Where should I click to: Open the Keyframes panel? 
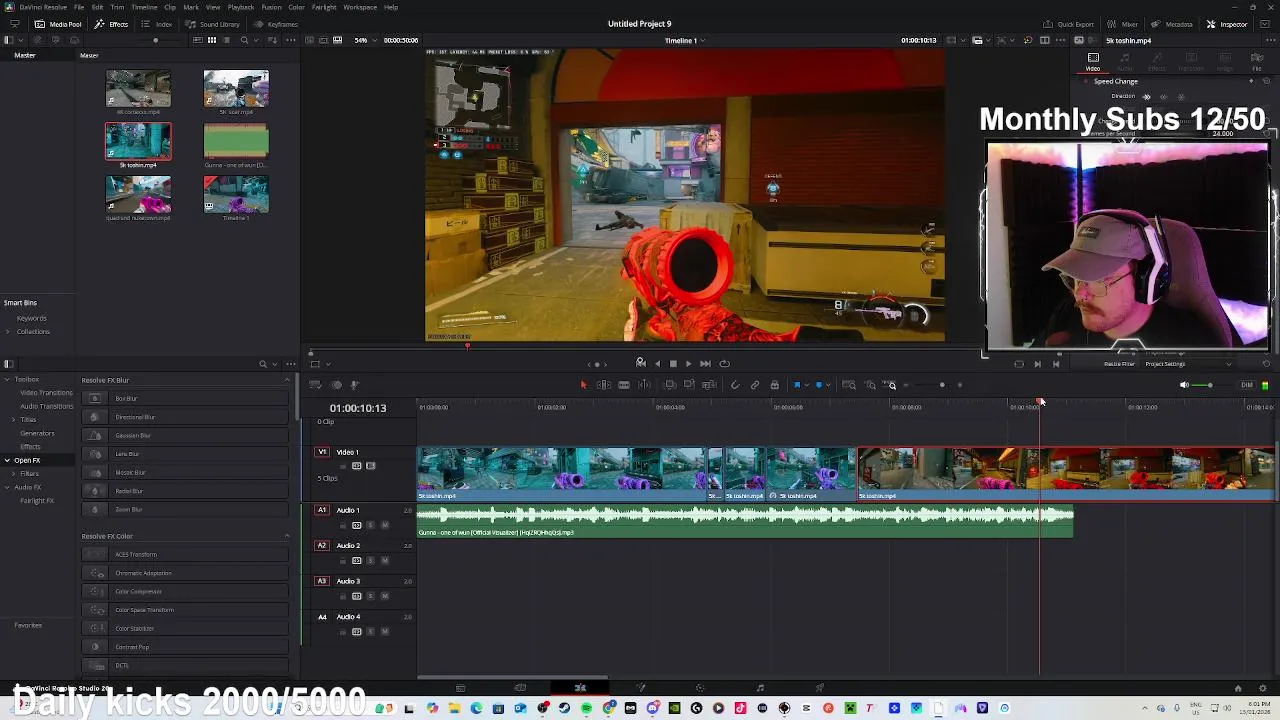click(276, 24)
